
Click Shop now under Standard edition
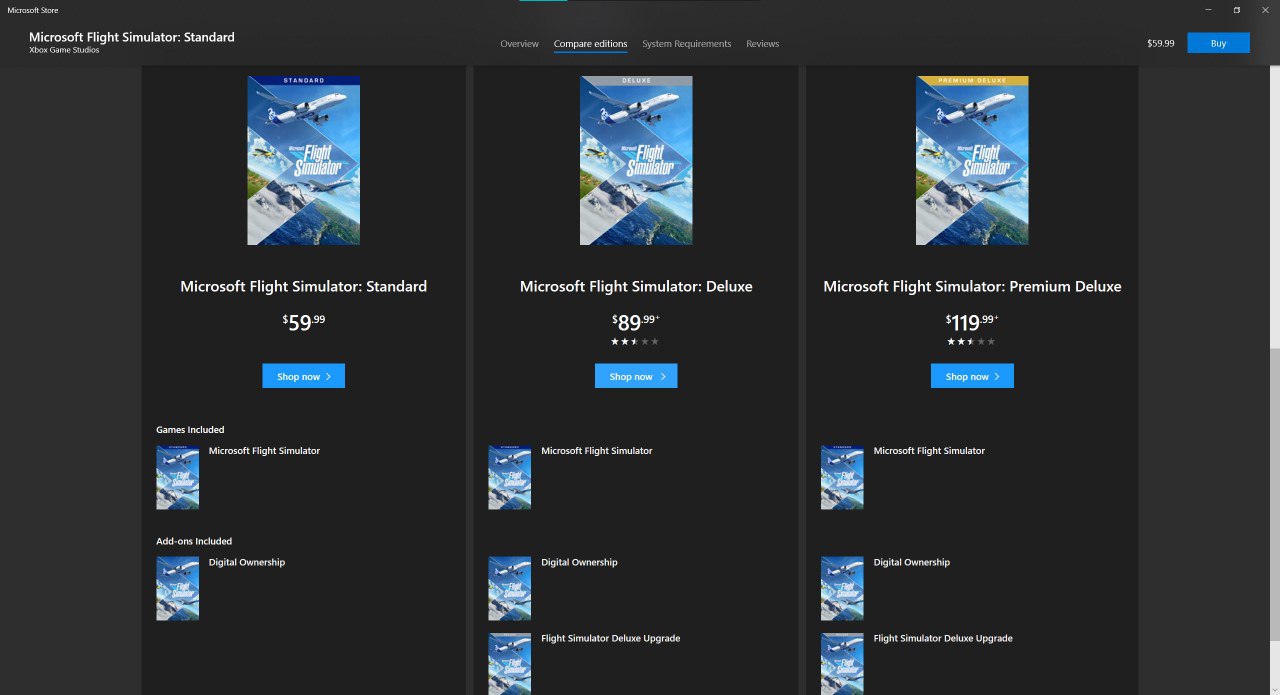click(x=303, y=376)
